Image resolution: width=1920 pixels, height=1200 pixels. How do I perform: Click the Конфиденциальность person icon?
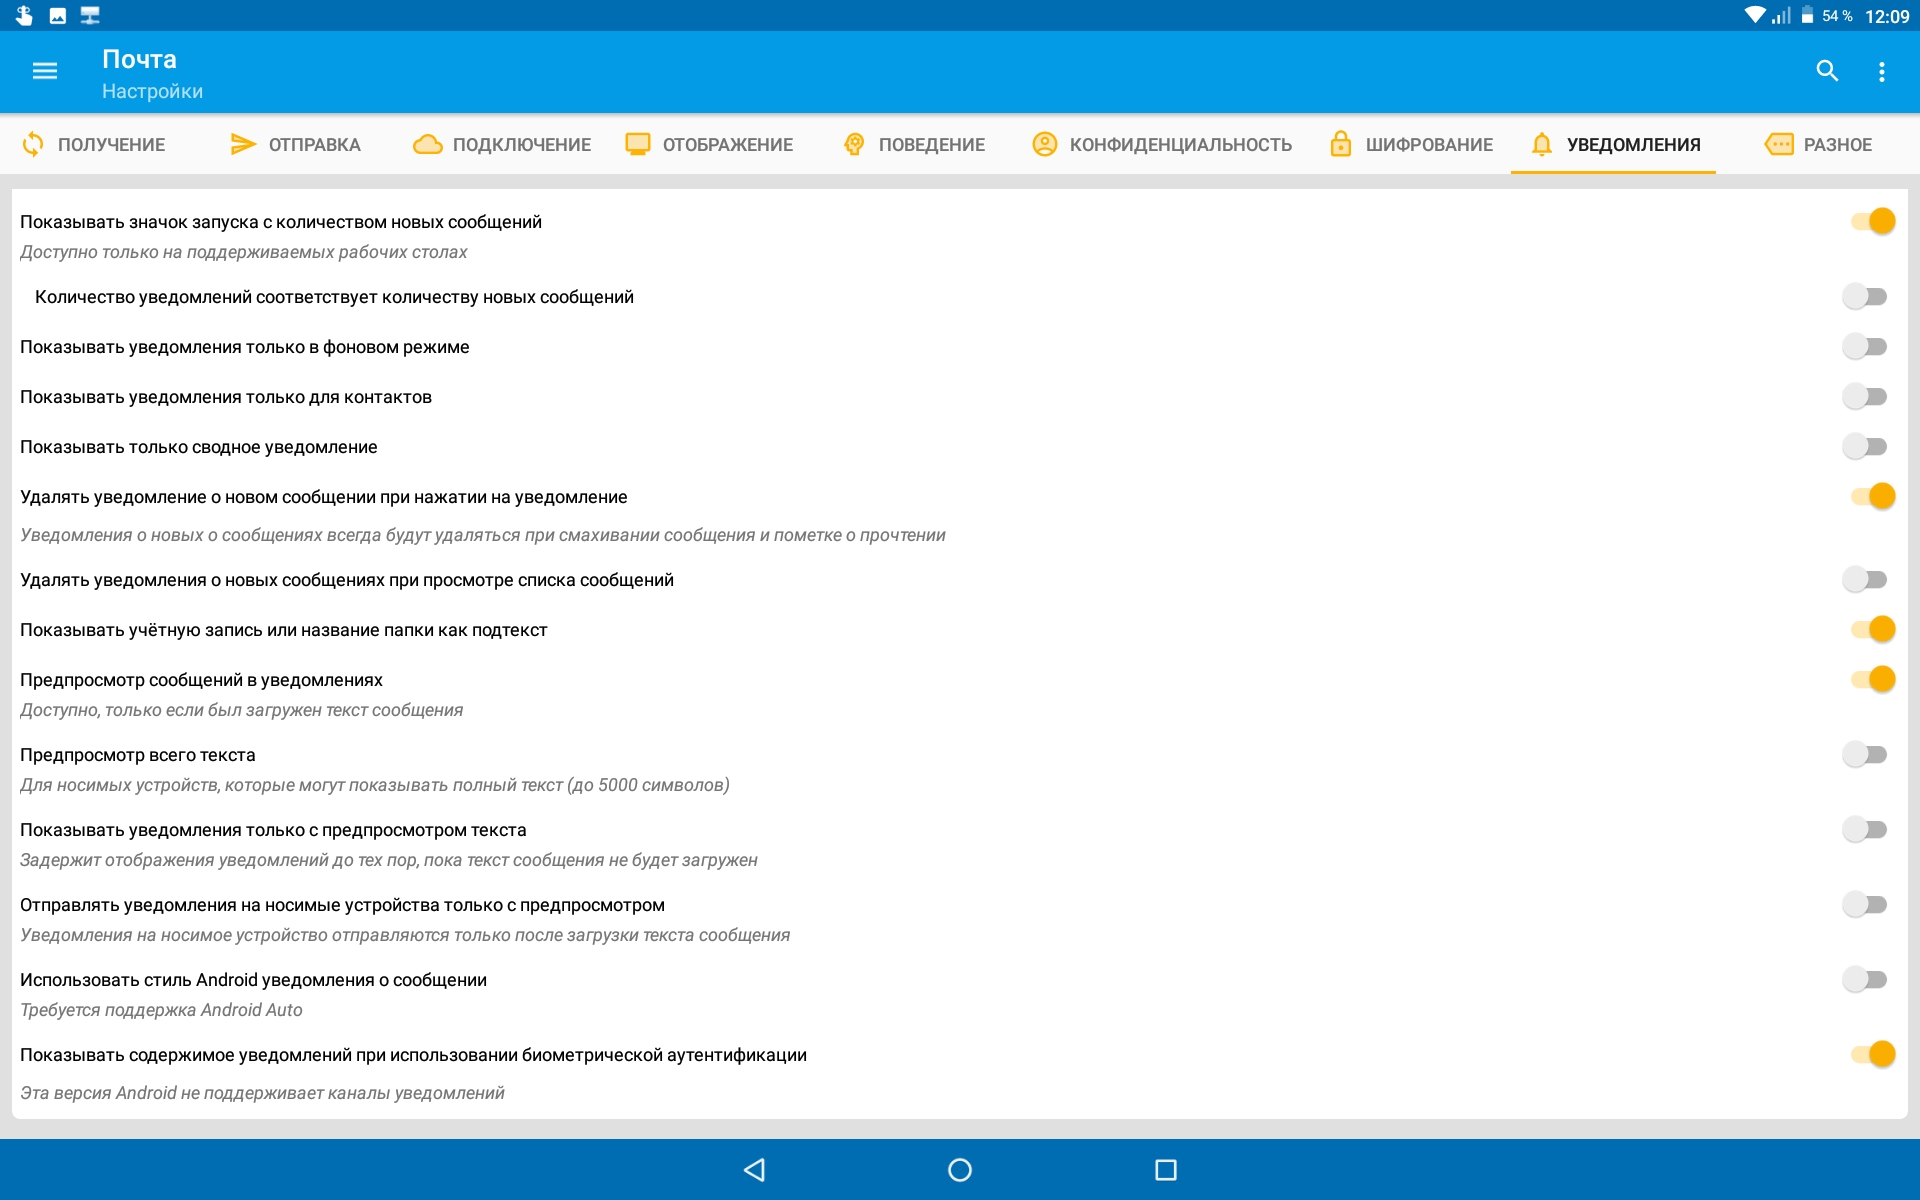coord(1044,144)
